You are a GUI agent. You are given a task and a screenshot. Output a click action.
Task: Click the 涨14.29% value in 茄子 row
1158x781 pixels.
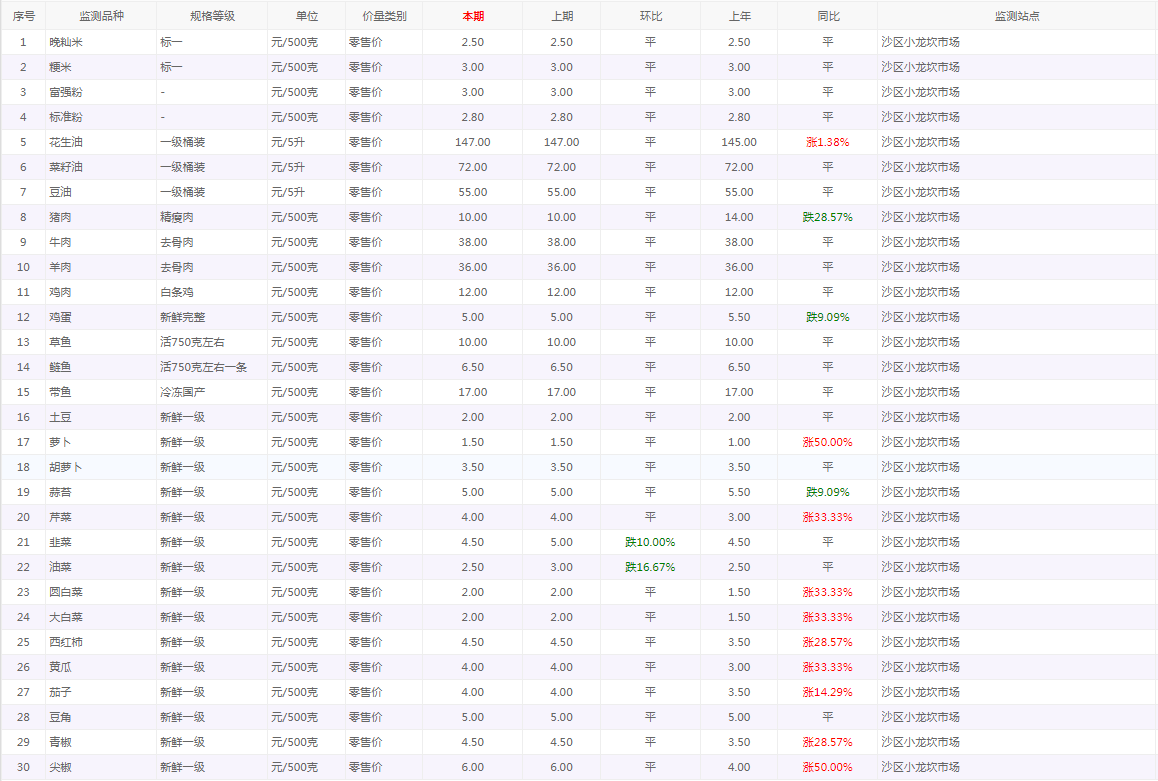(827, 692)
